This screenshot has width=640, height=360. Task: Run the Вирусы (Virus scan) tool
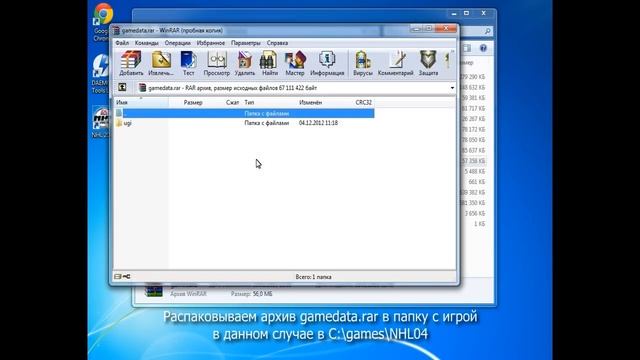click(x=362, y=63)
